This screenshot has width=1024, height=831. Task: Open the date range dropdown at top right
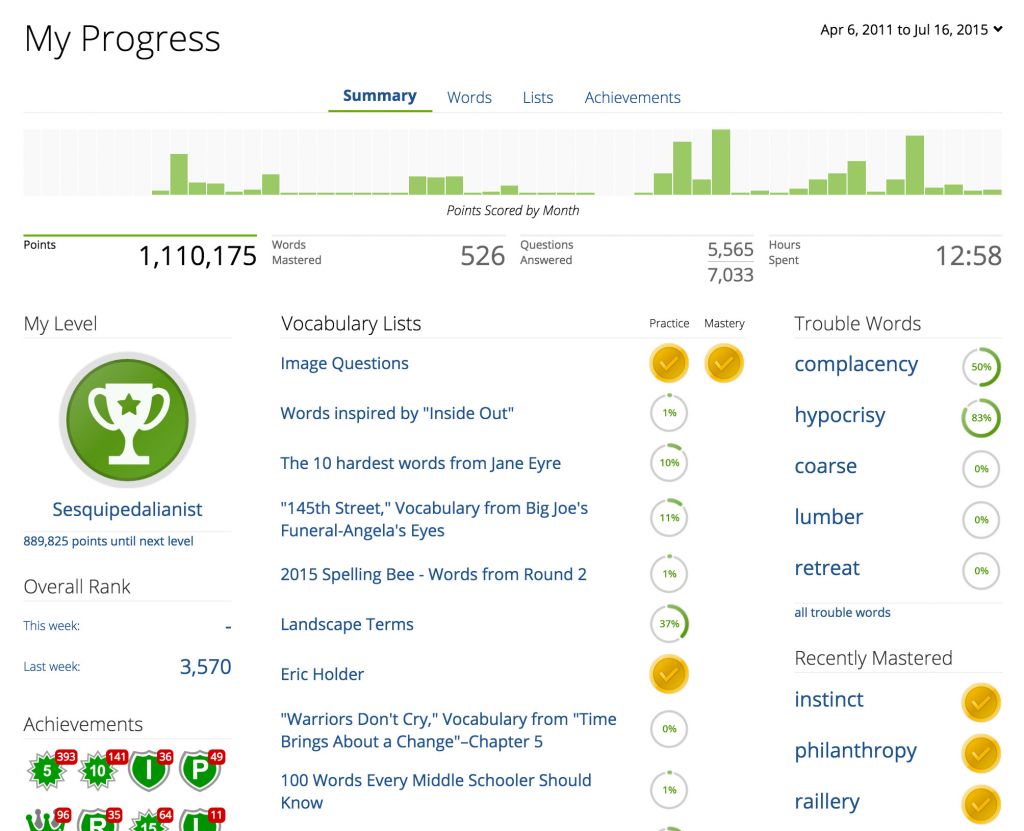[x=910, y=29]
